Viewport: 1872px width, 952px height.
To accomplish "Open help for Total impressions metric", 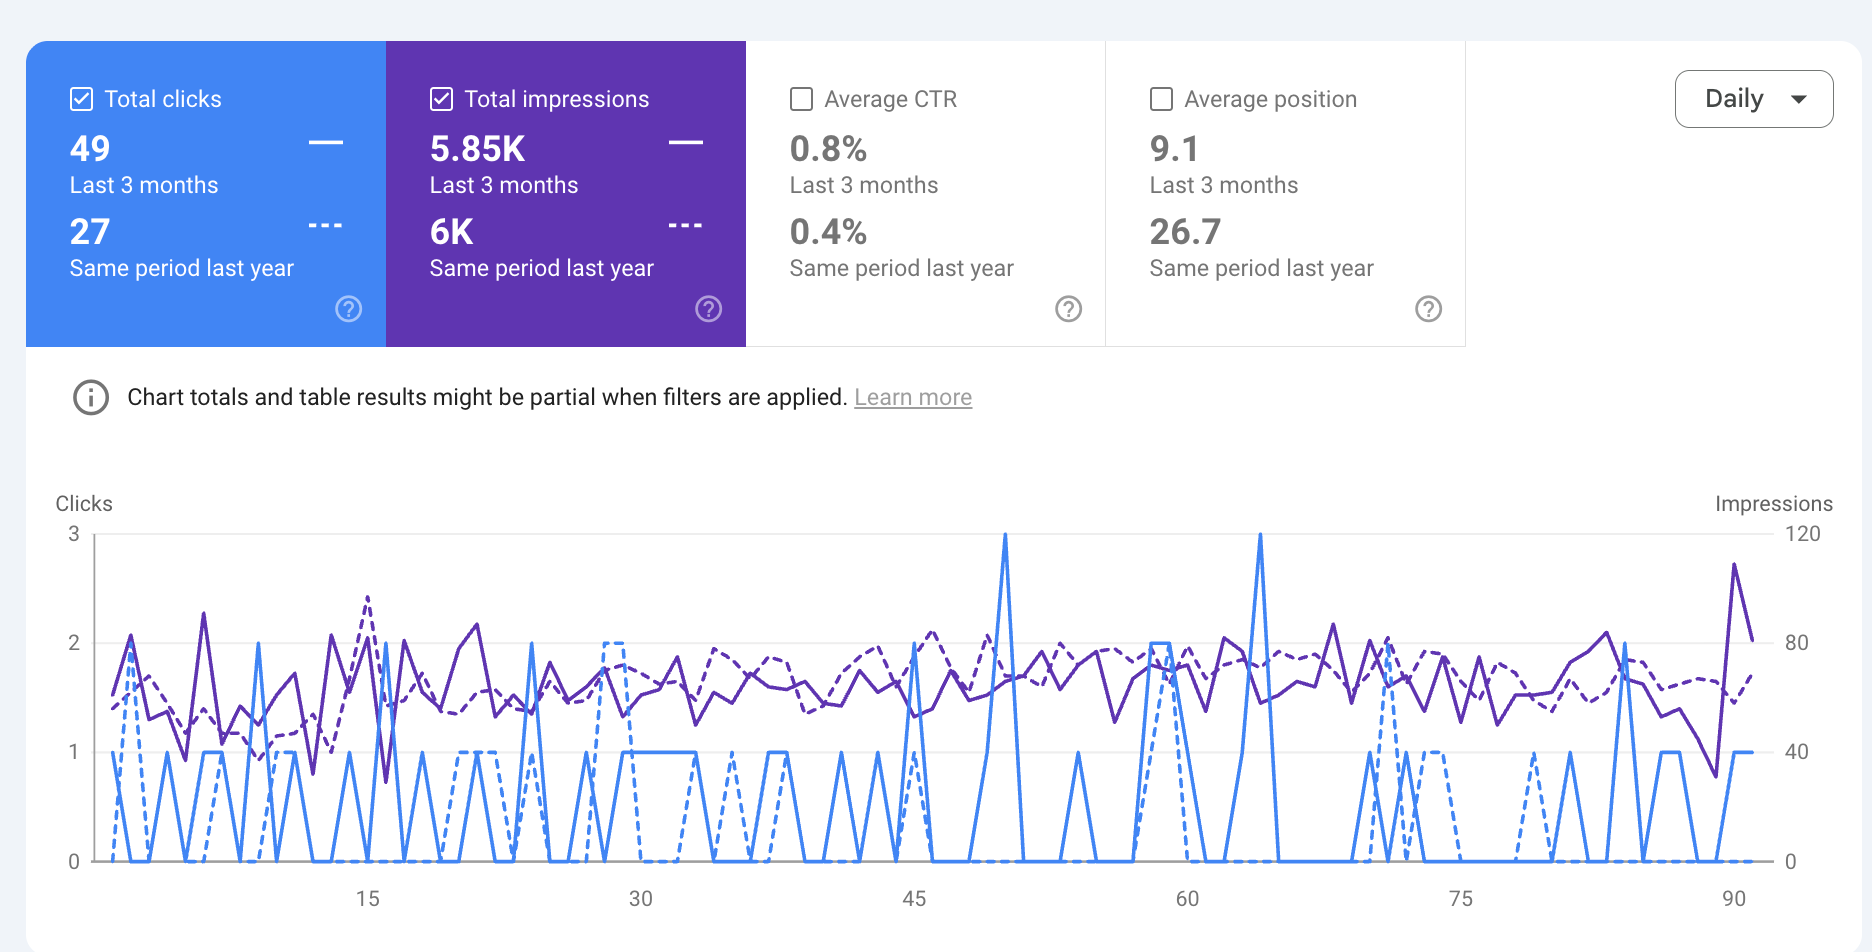I will click(x=708, y=309).
